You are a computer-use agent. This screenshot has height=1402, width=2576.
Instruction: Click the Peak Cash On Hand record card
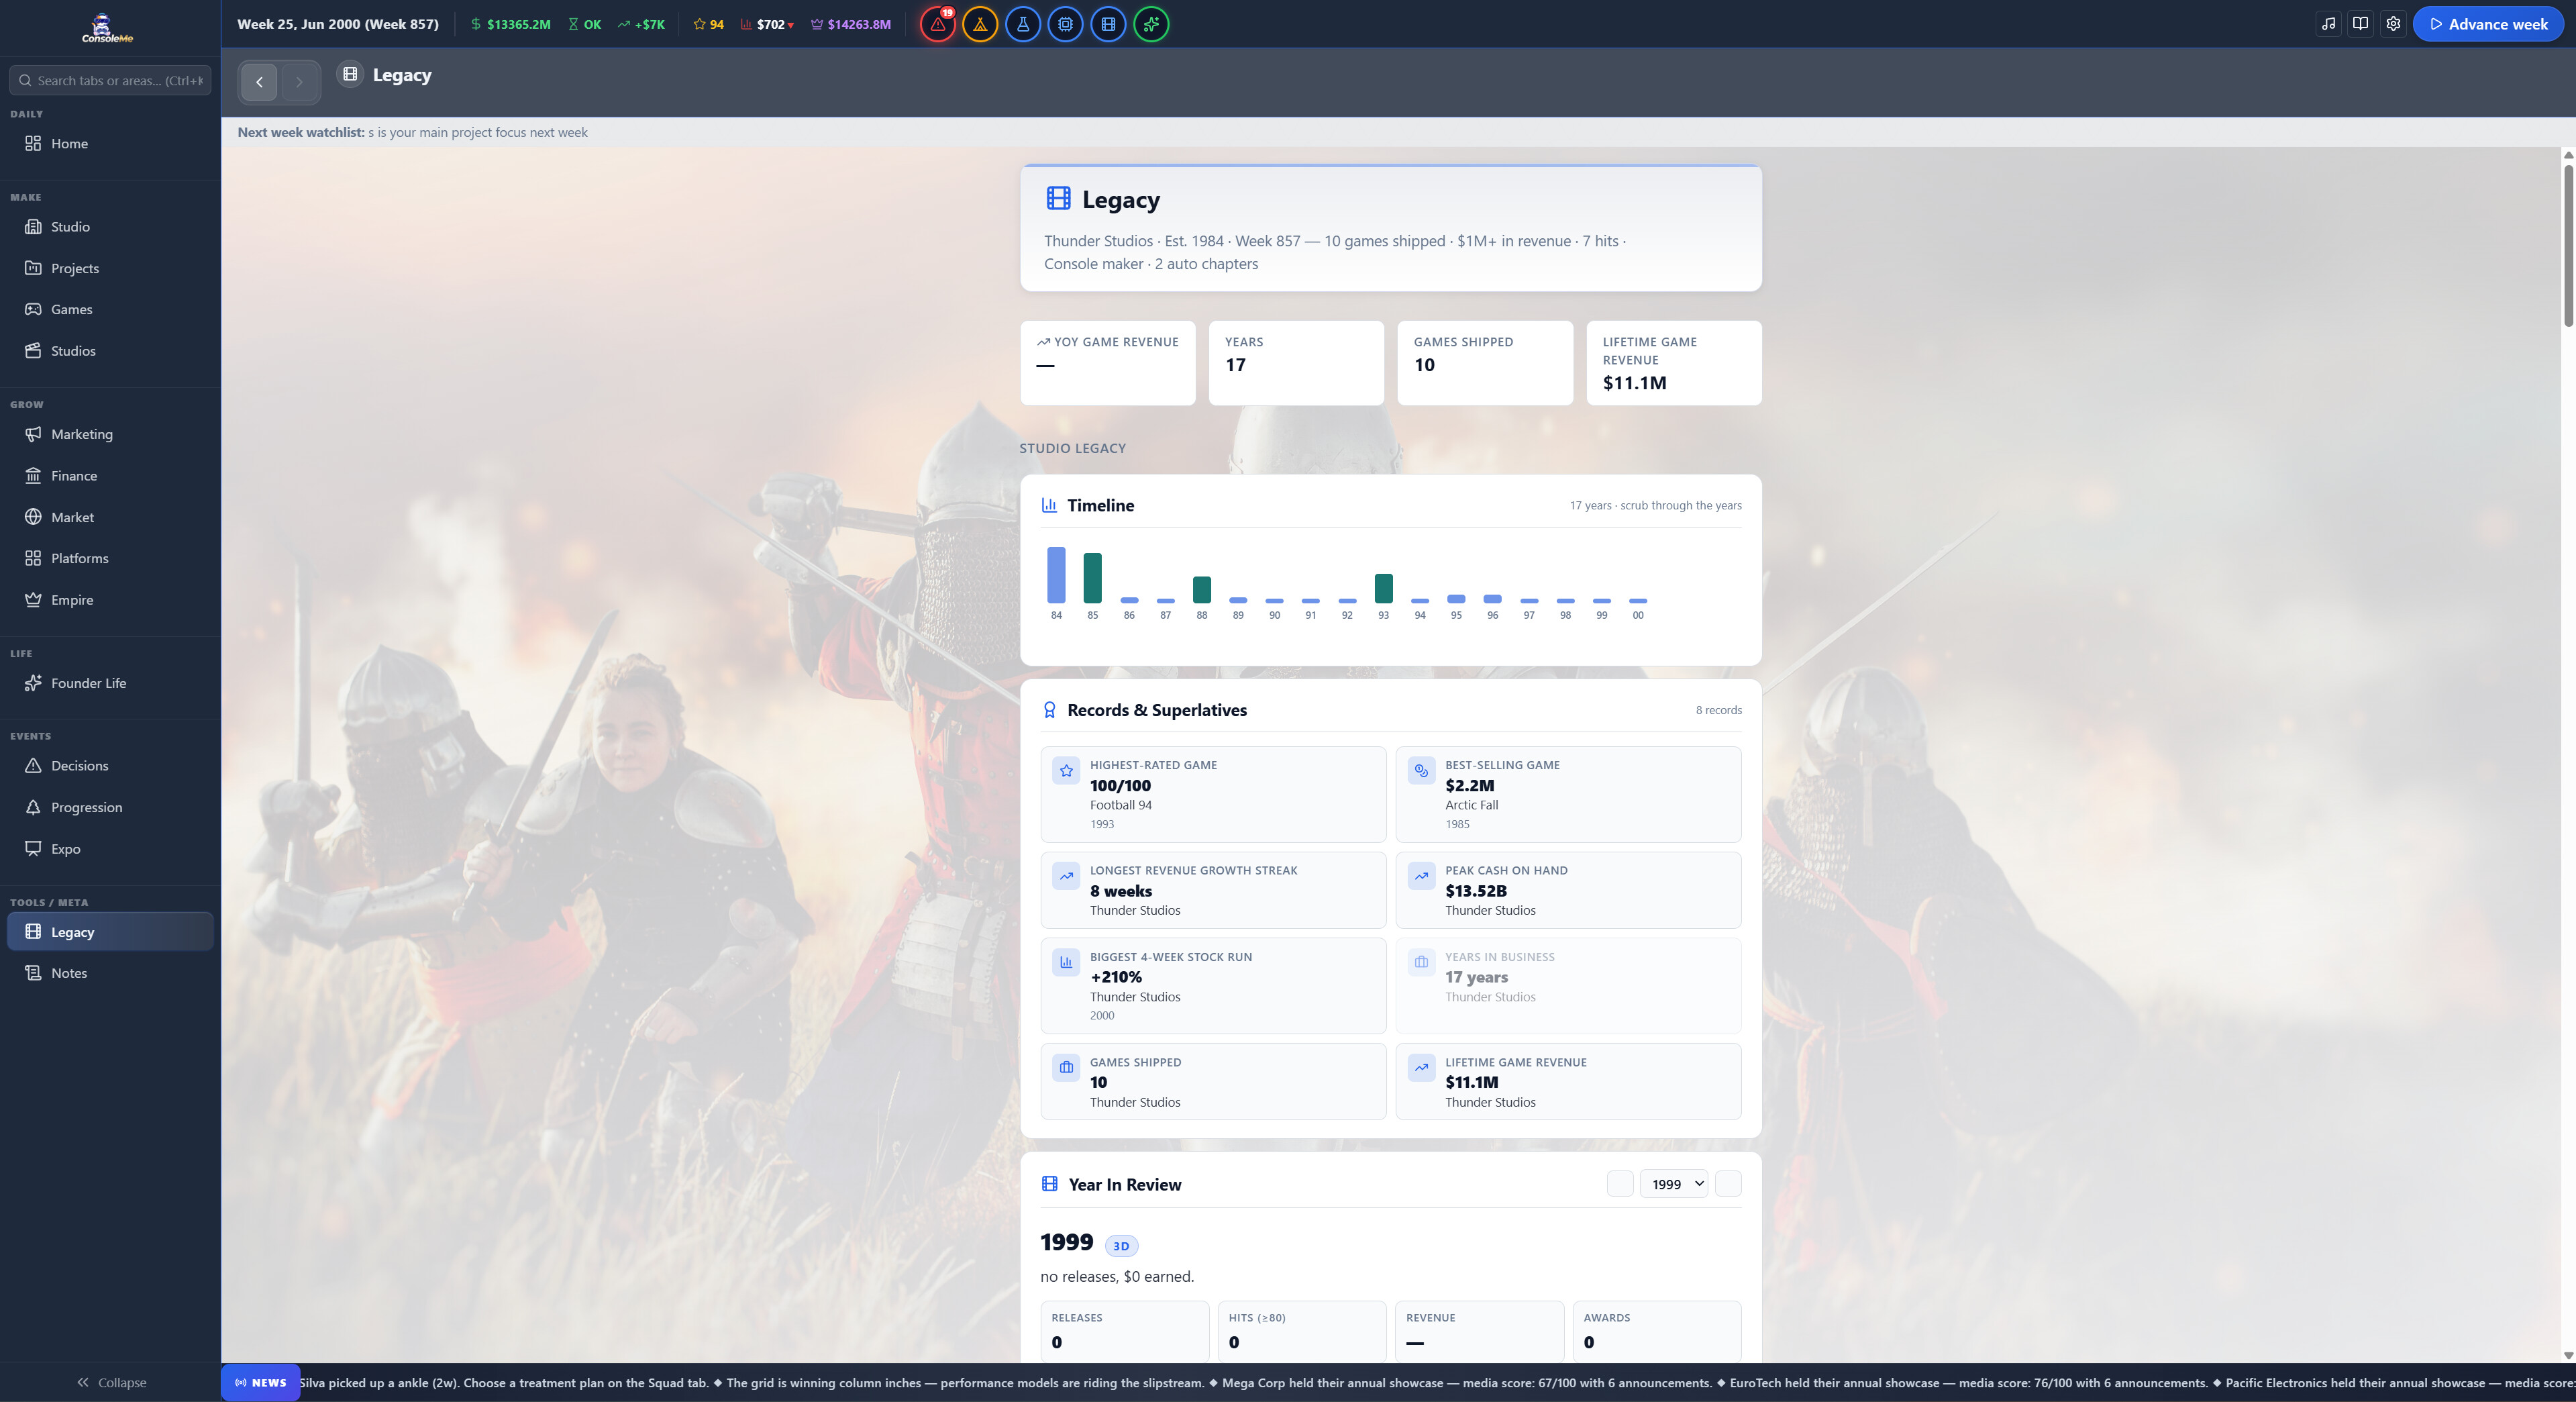[1568, 890]
